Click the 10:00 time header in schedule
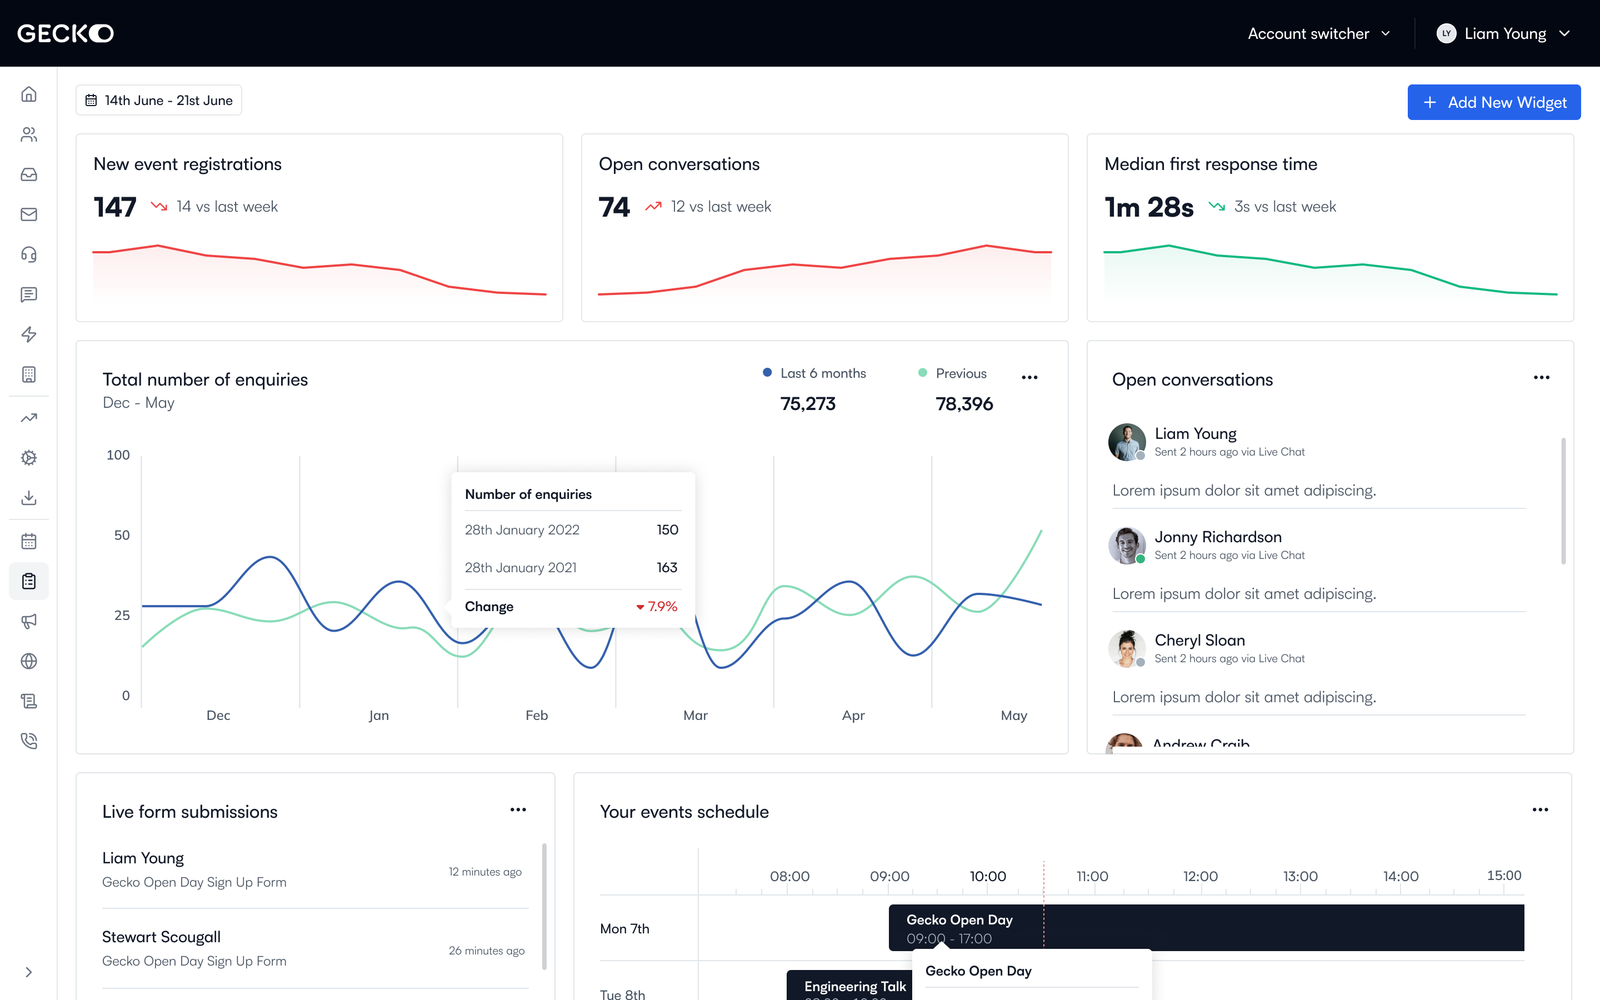The height and width of the screenshot is (1000, 1600). pyautogui.click(x=988, y=876)
